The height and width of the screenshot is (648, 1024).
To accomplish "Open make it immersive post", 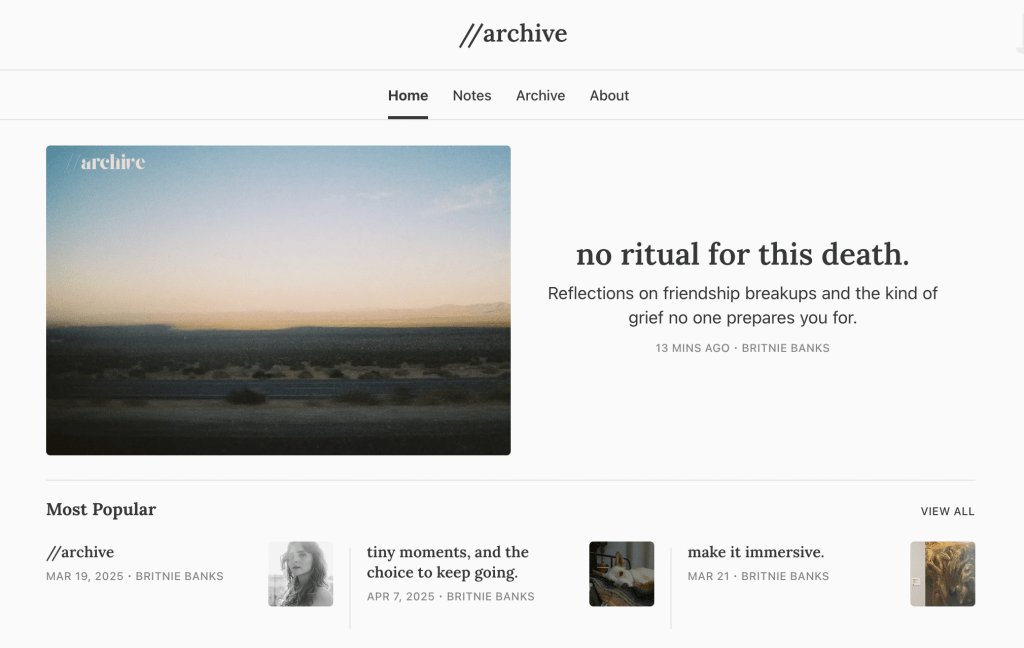I will pyautogui.click(x=756, y=552).
